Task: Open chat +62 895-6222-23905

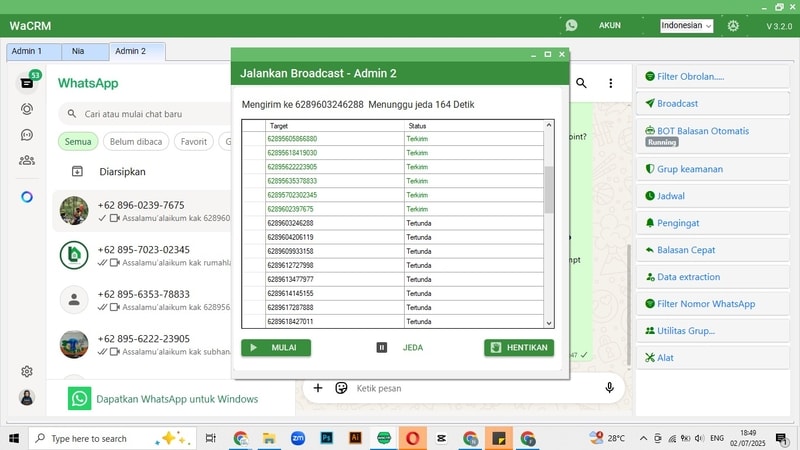Action: (142, 344)
